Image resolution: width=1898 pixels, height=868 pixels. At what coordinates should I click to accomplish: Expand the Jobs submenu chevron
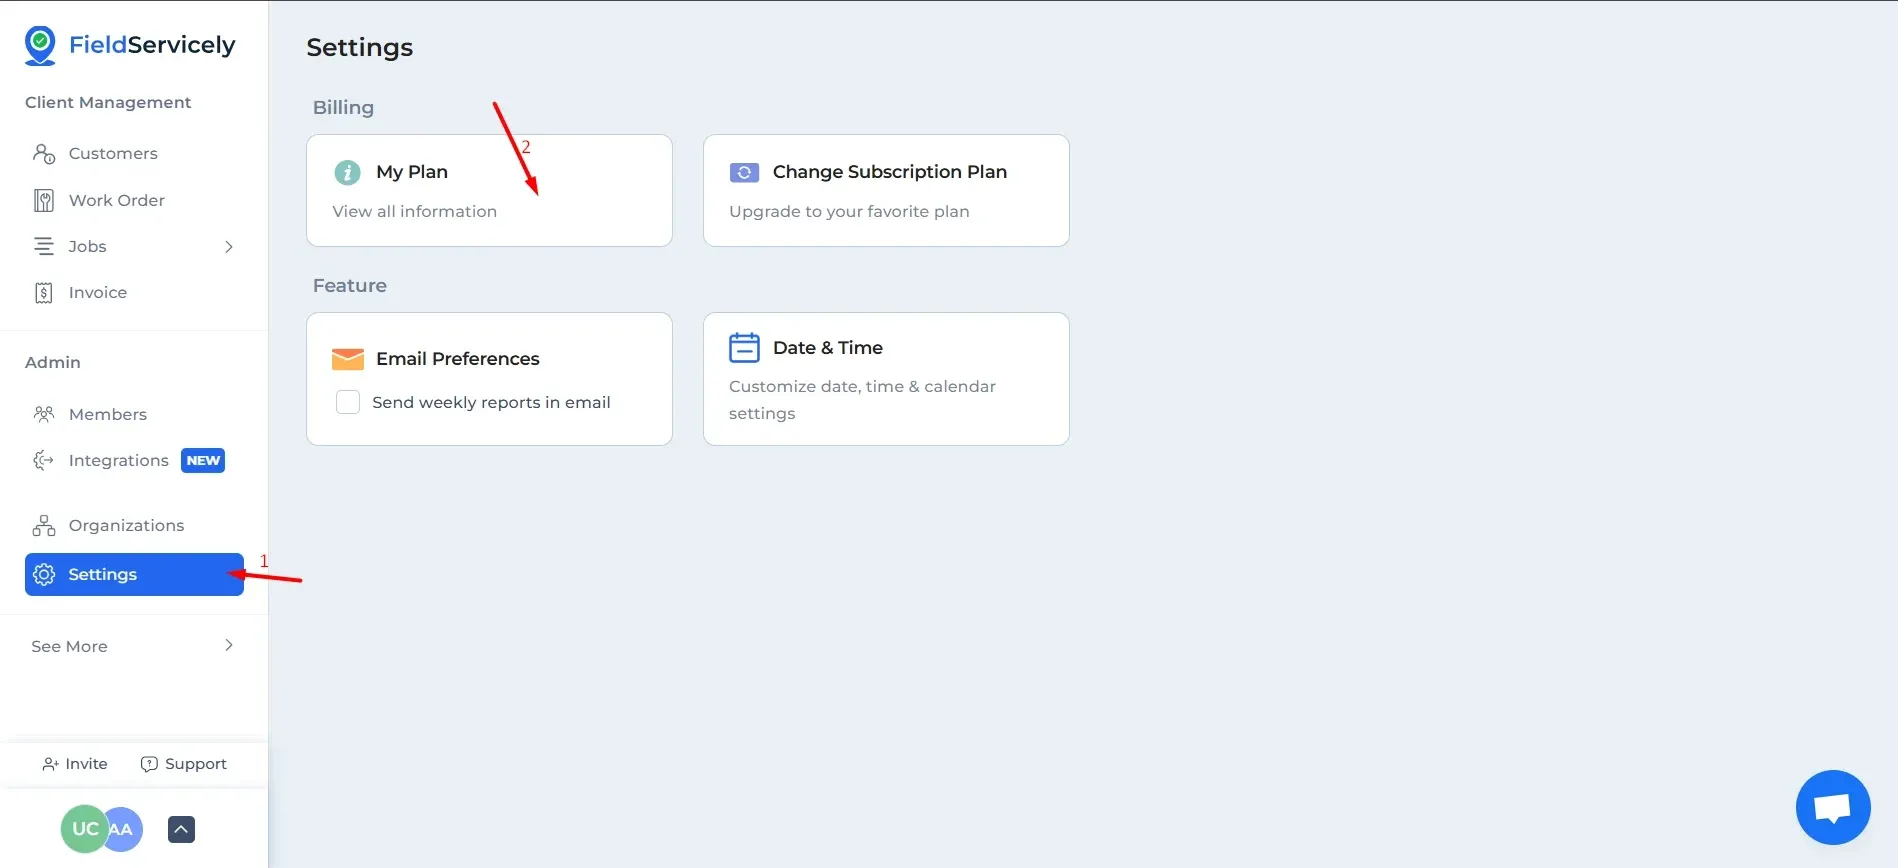229,247
